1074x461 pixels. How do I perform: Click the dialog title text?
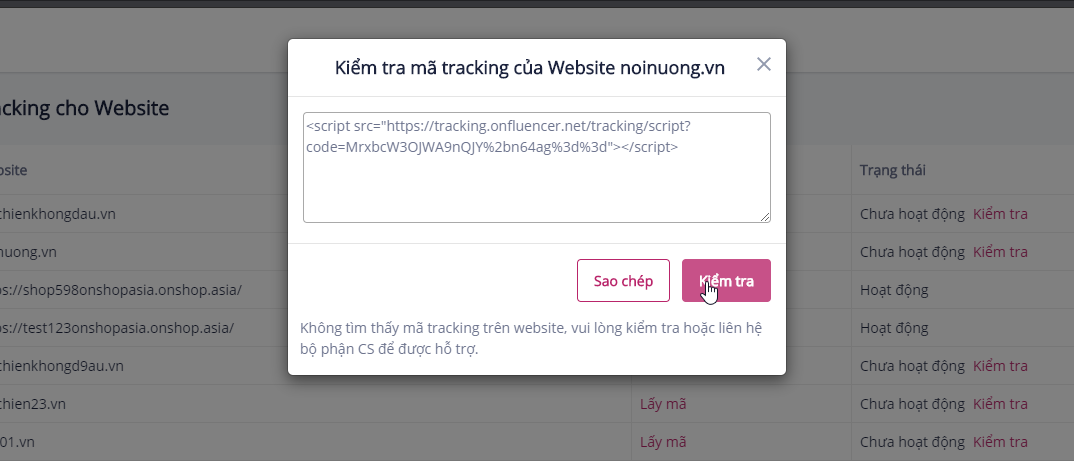[529, 67]
